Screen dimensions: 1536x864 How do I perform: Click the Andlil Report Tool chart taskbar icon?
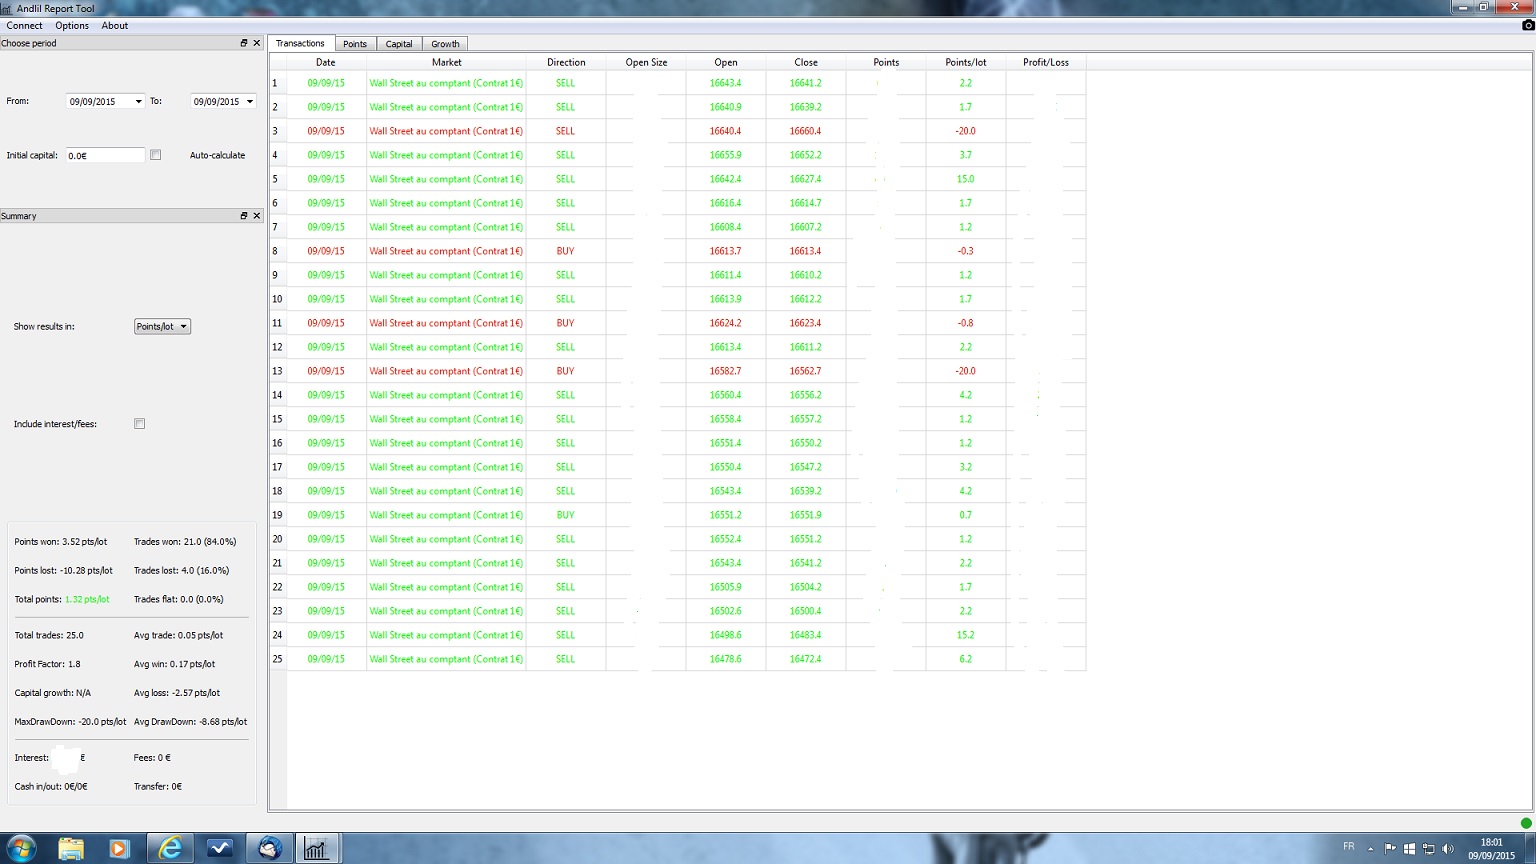pyautogui.click(x=316, y=848)
